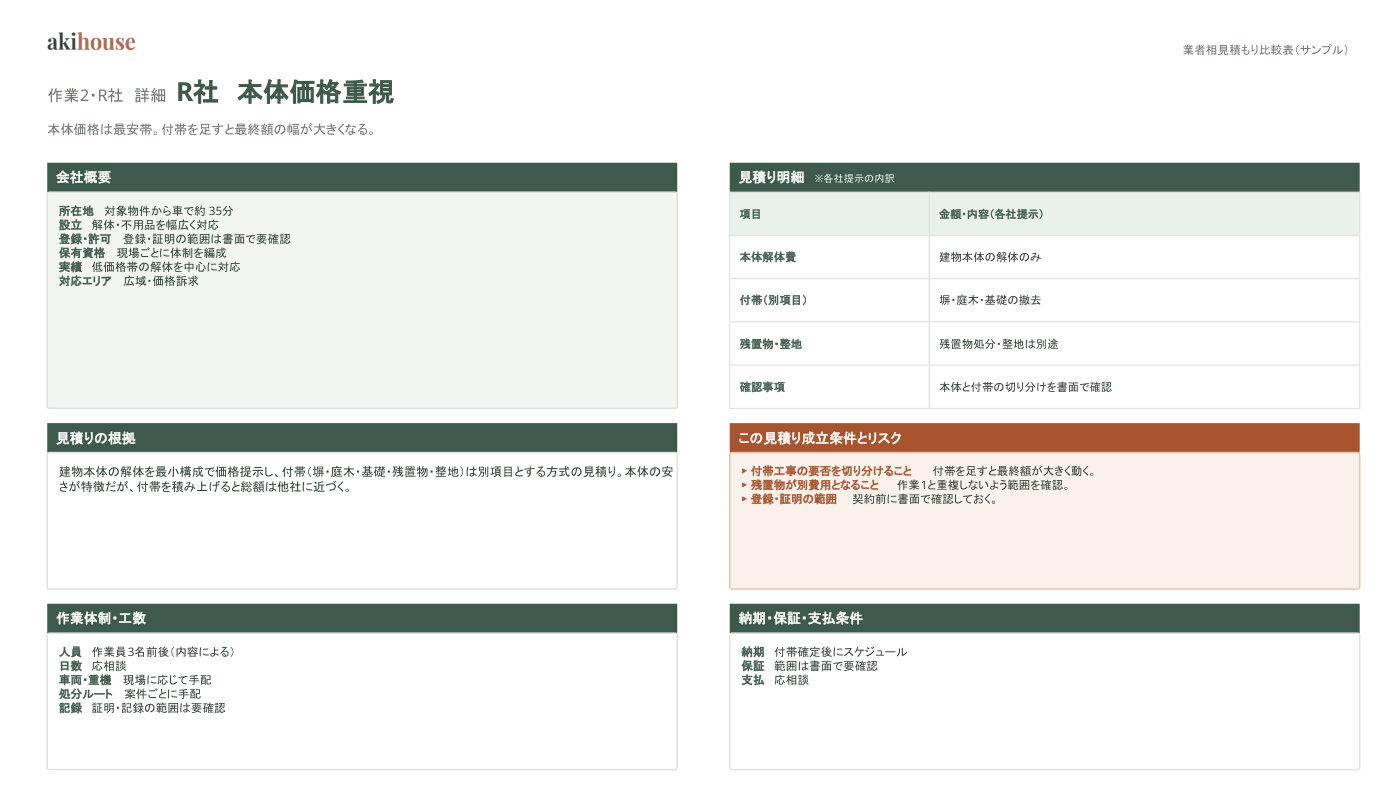Click the 記録 row text

tap(142, 708)
